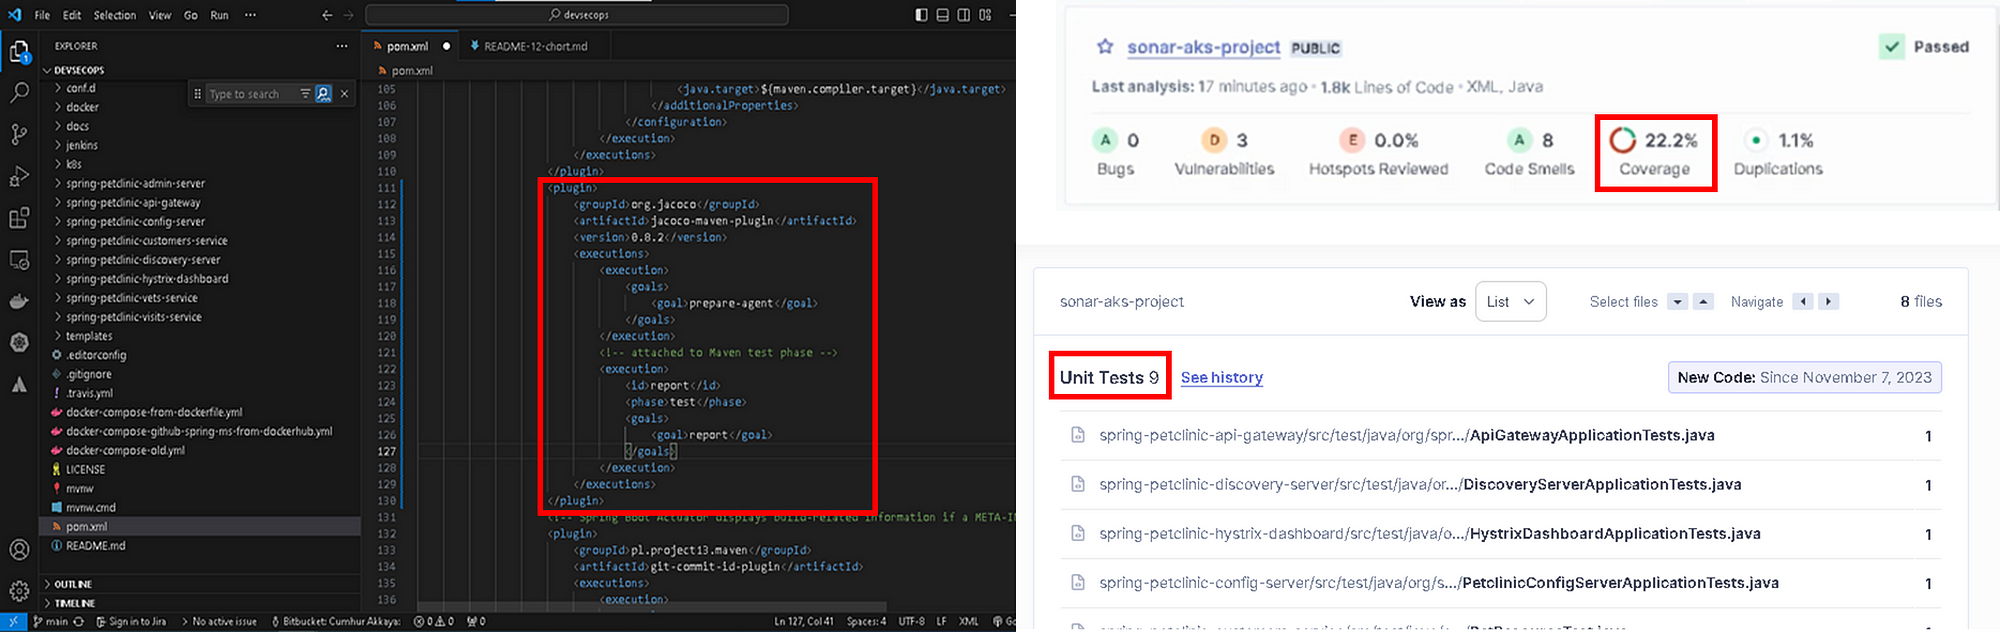Open Run and Debug view
Screen dimensions: 2000x632
(19, 177)
